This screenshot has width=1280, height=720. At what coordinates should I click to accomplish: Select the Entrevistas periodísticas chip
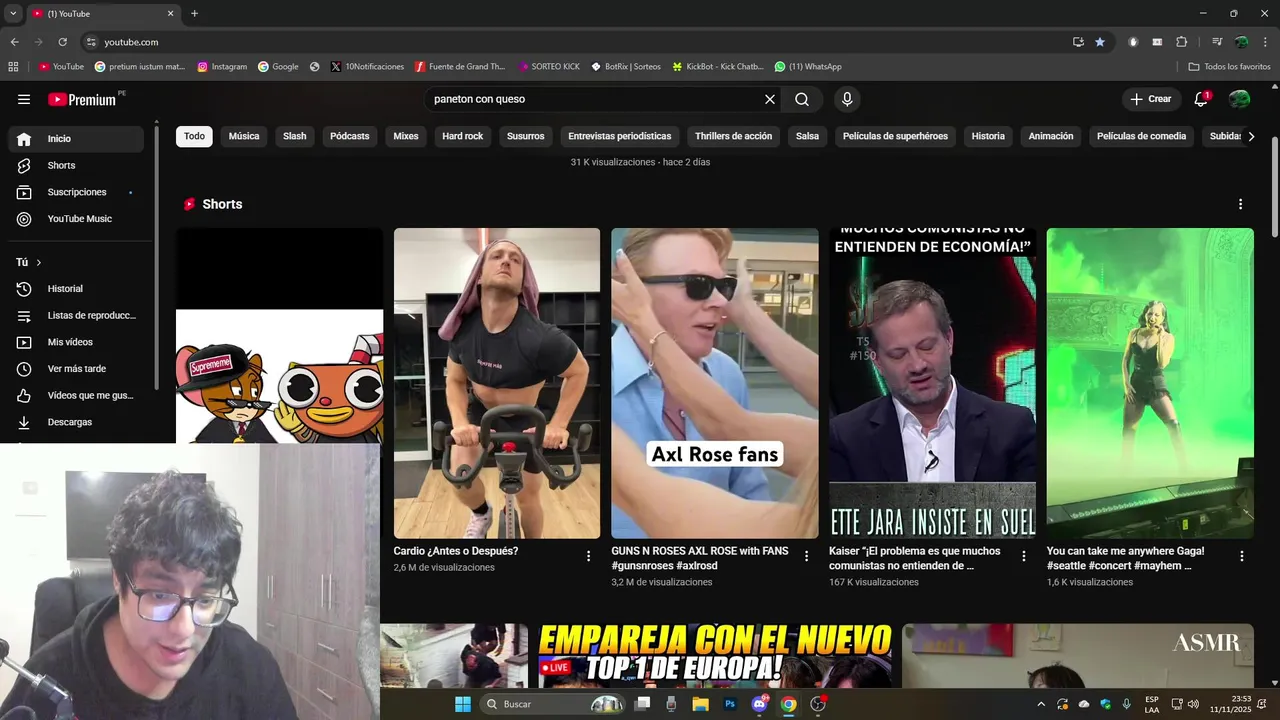[x=620, y=136]
